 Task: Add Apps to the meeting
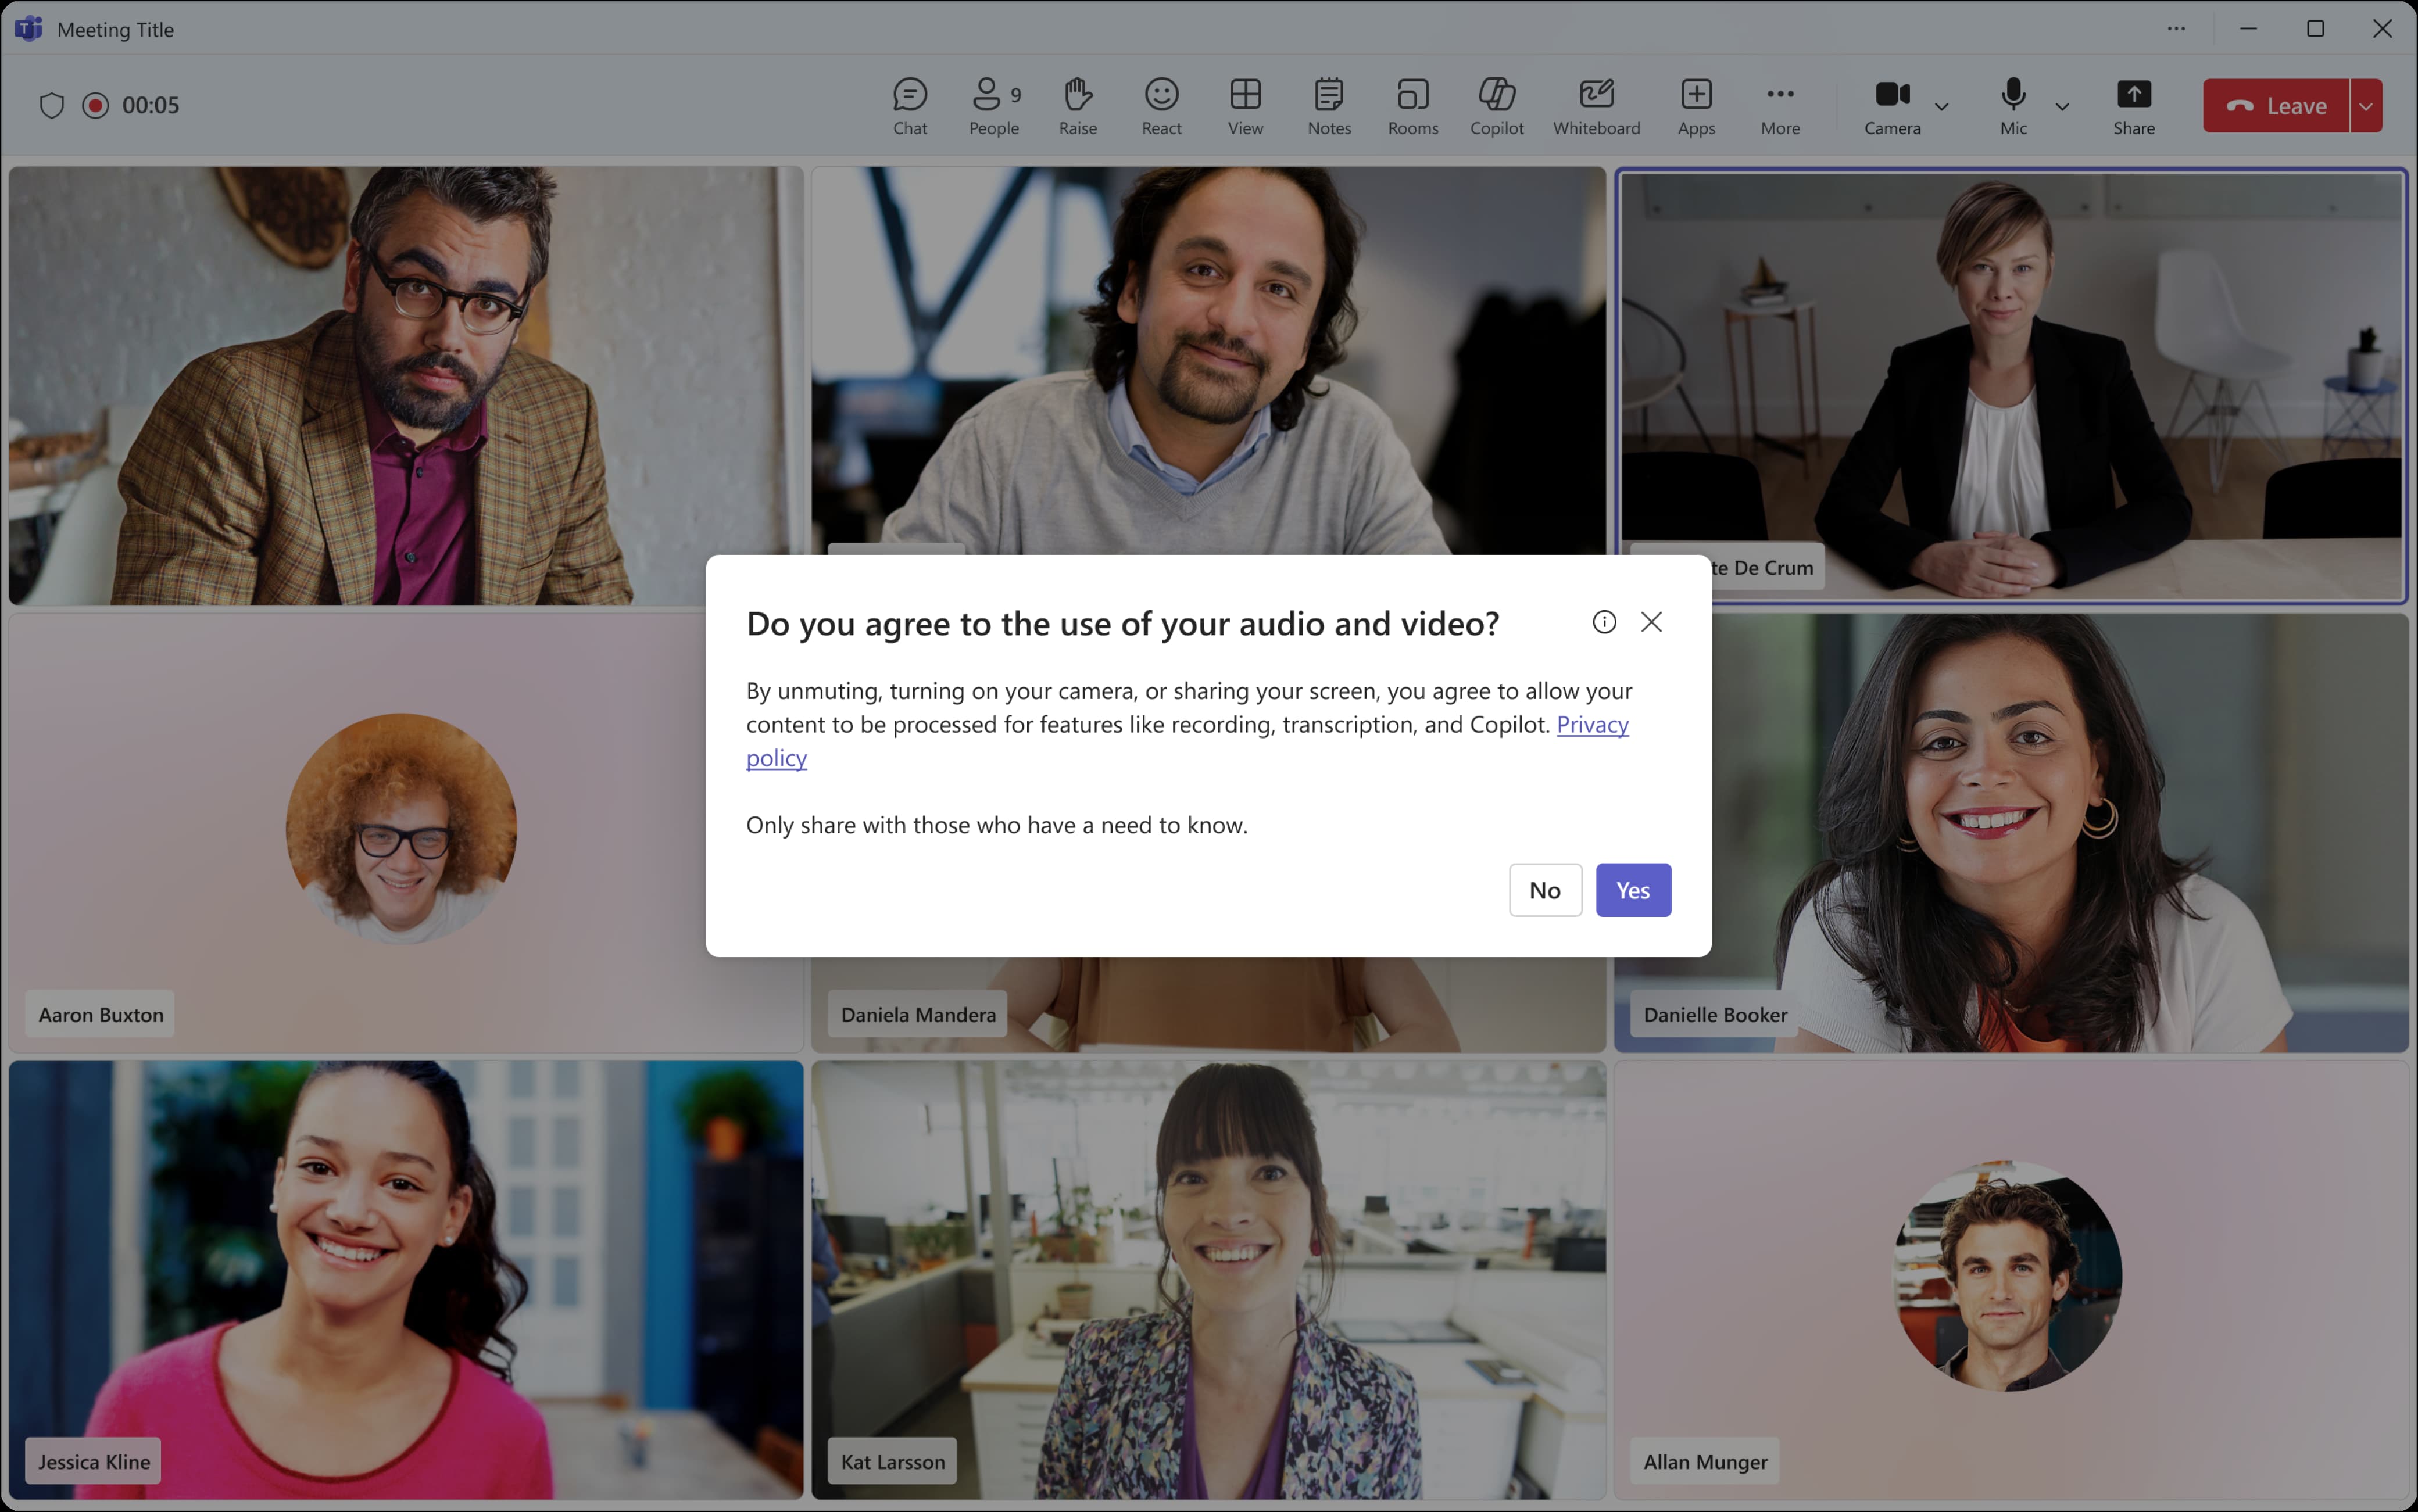coord(1696,106)
